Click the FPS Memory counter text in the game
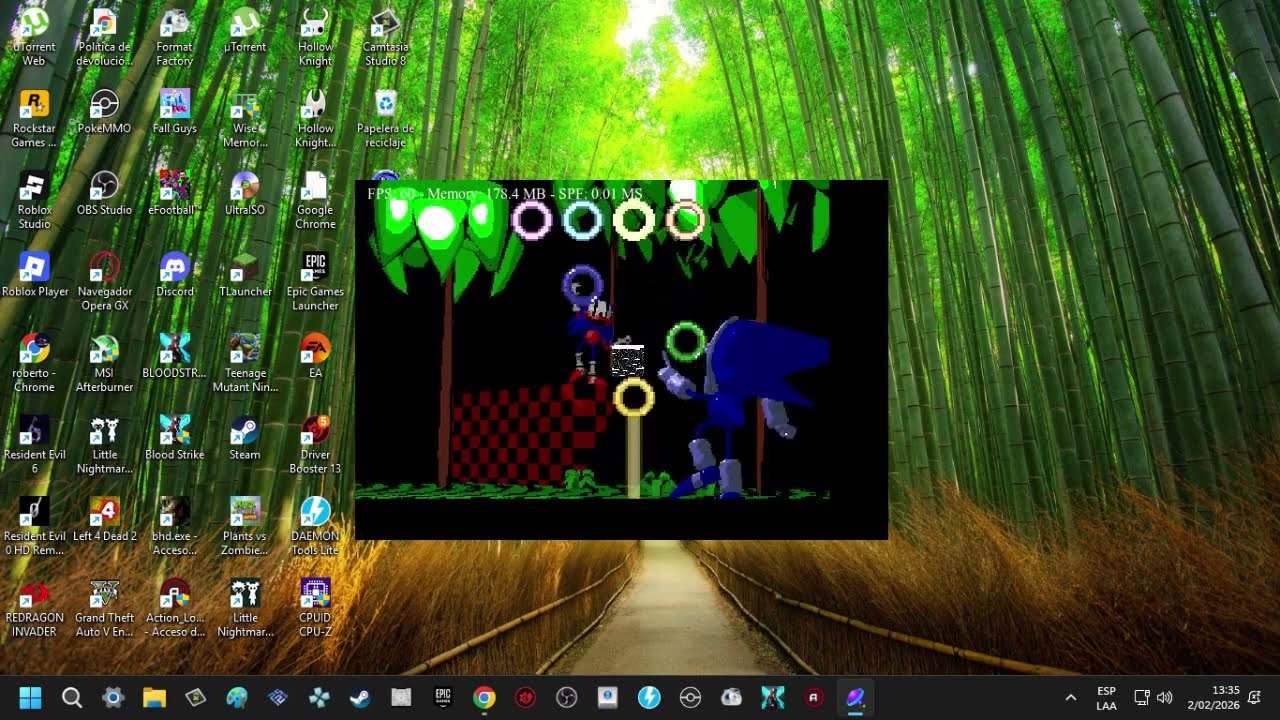The width and height of the screenshot is (1280, 720). click(505, 193)
